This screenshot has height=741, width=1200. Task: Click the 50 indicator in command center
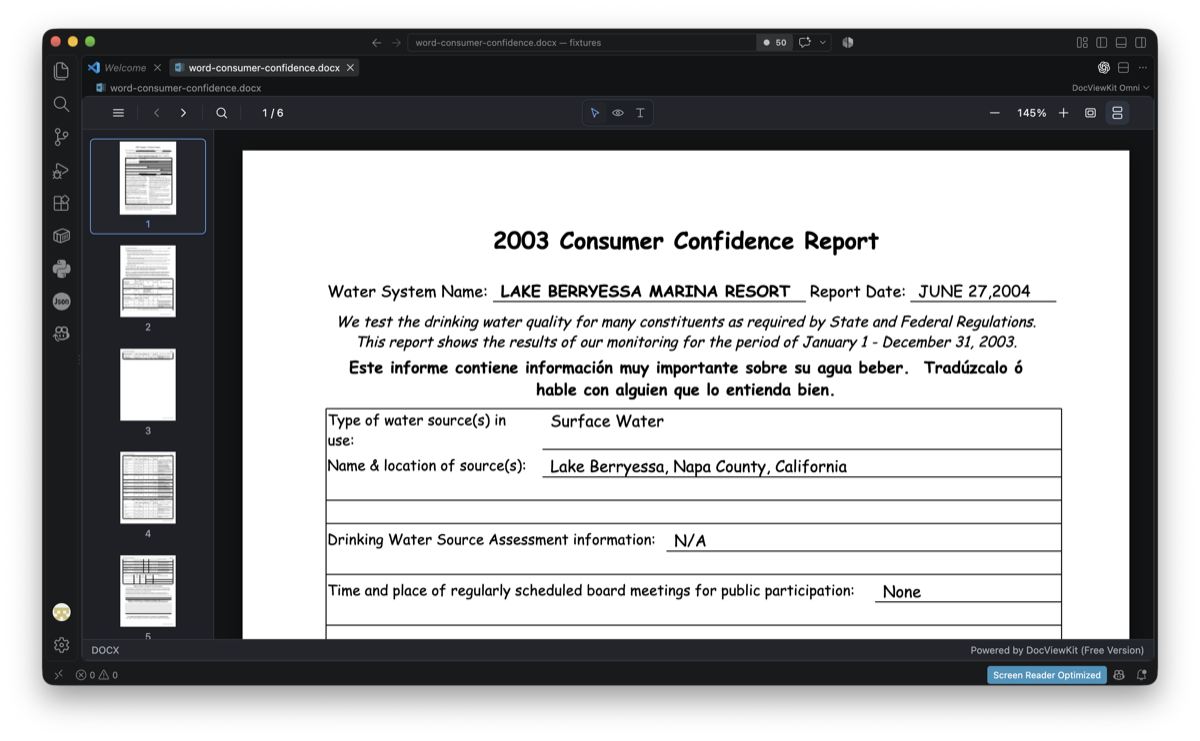pyautogui.click(x=775, y=42)
